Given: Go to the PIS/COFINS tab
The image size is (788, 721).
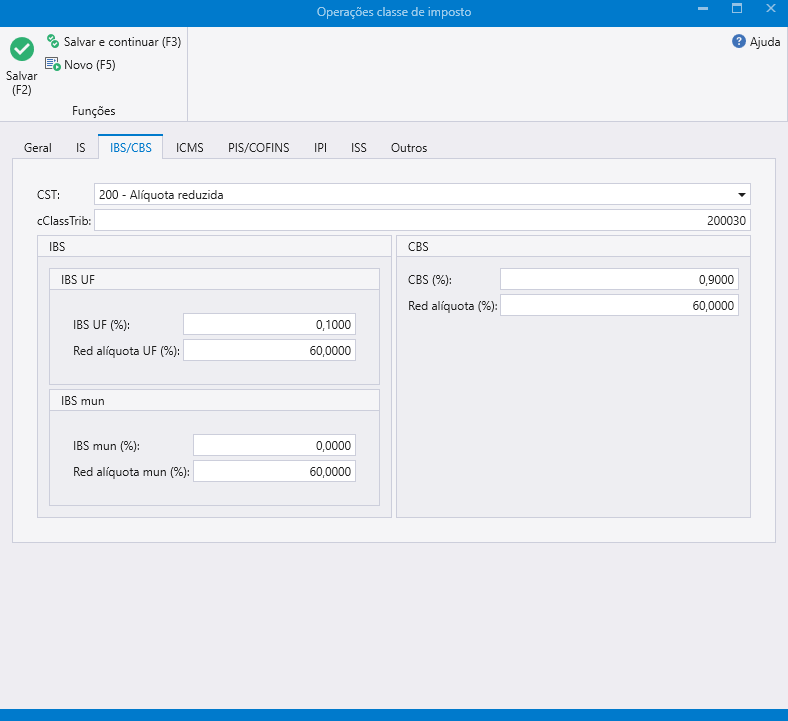Looking at the screenshot, I should 258,148.
